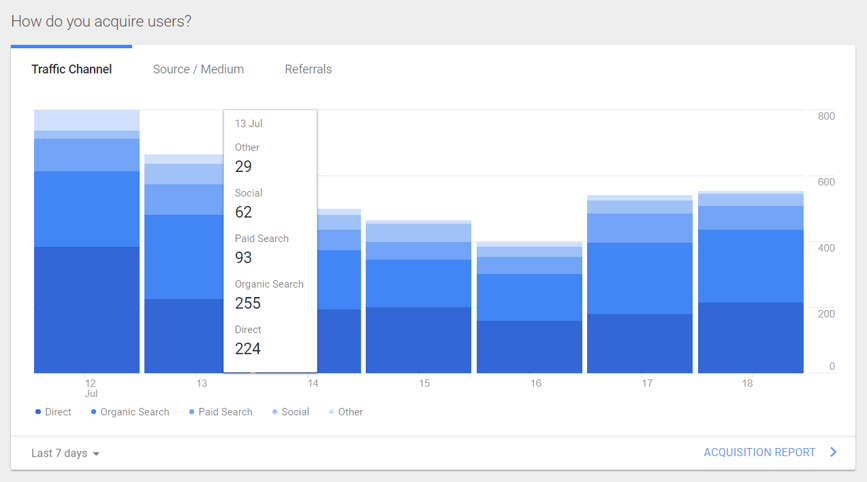Screen dimensions: 867x482
Task: Click the 12 Jul bar's Direct segment
Action: (x=86, y=310)
